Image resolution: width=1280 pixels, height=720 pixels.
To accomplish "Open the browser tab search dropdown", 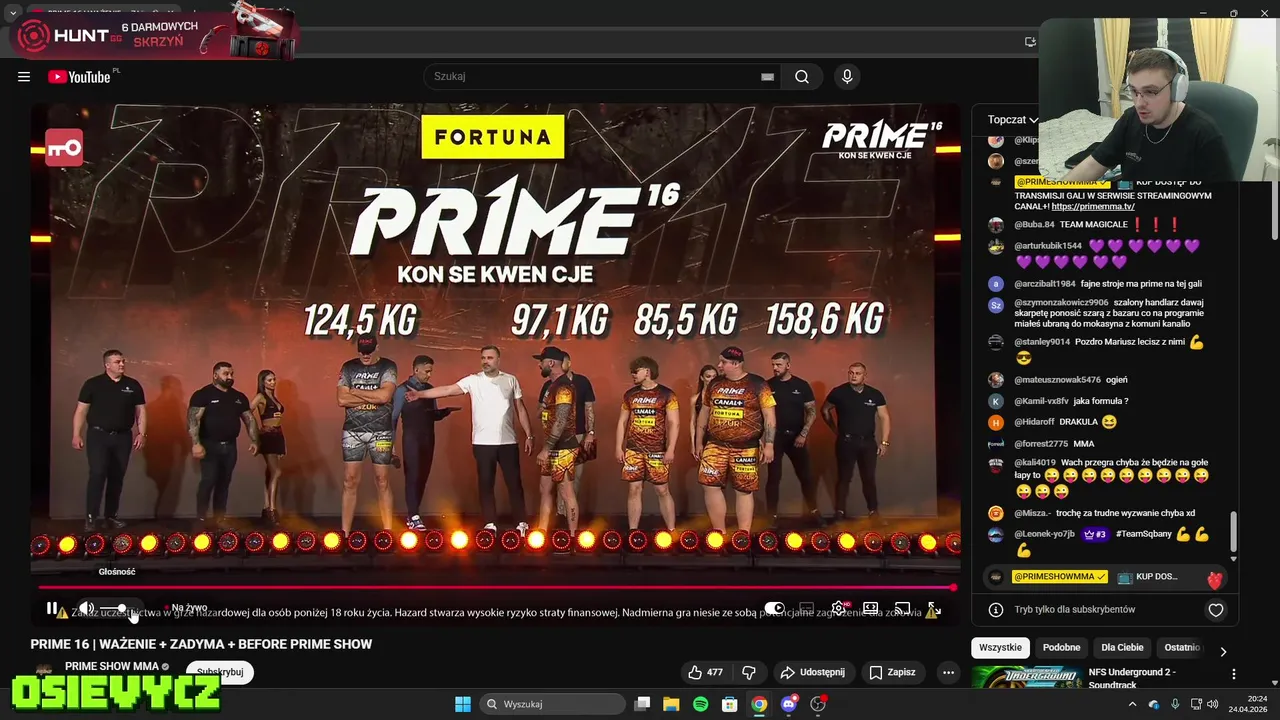I will [x=12, y=13].
